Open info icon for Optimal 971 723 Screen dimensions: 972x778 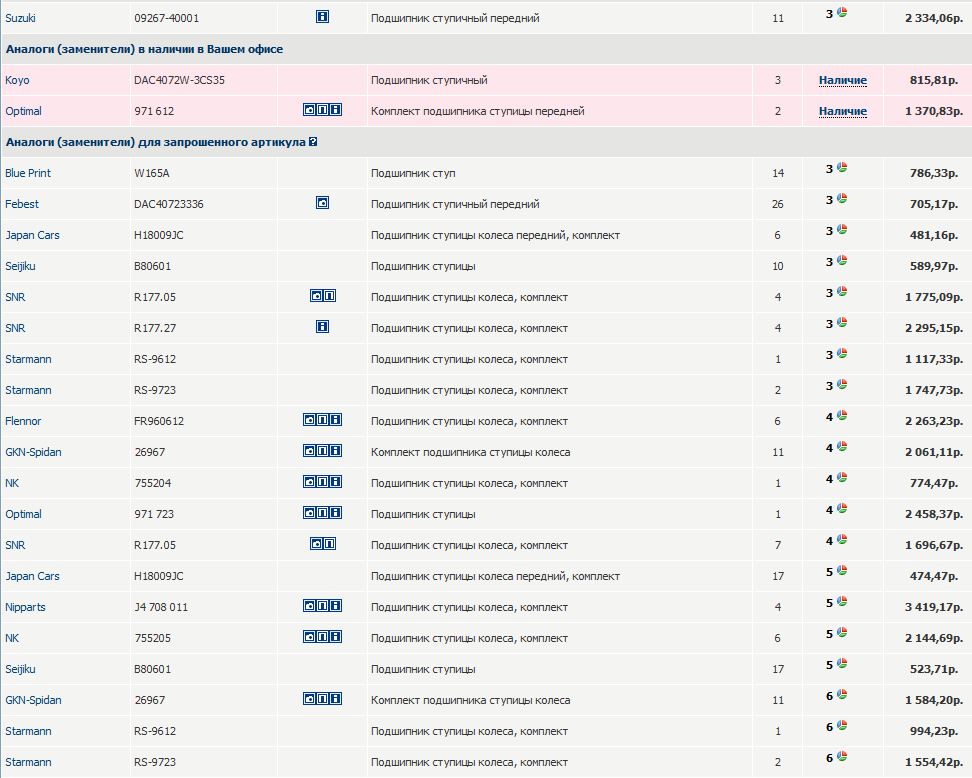click(335, 513)
